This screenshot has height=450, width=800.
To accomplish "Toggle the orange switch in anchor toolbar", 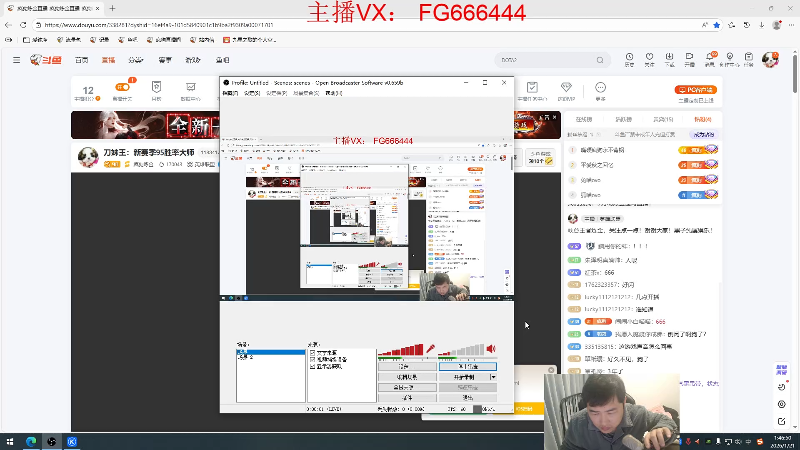I will [x=122, y=87].
